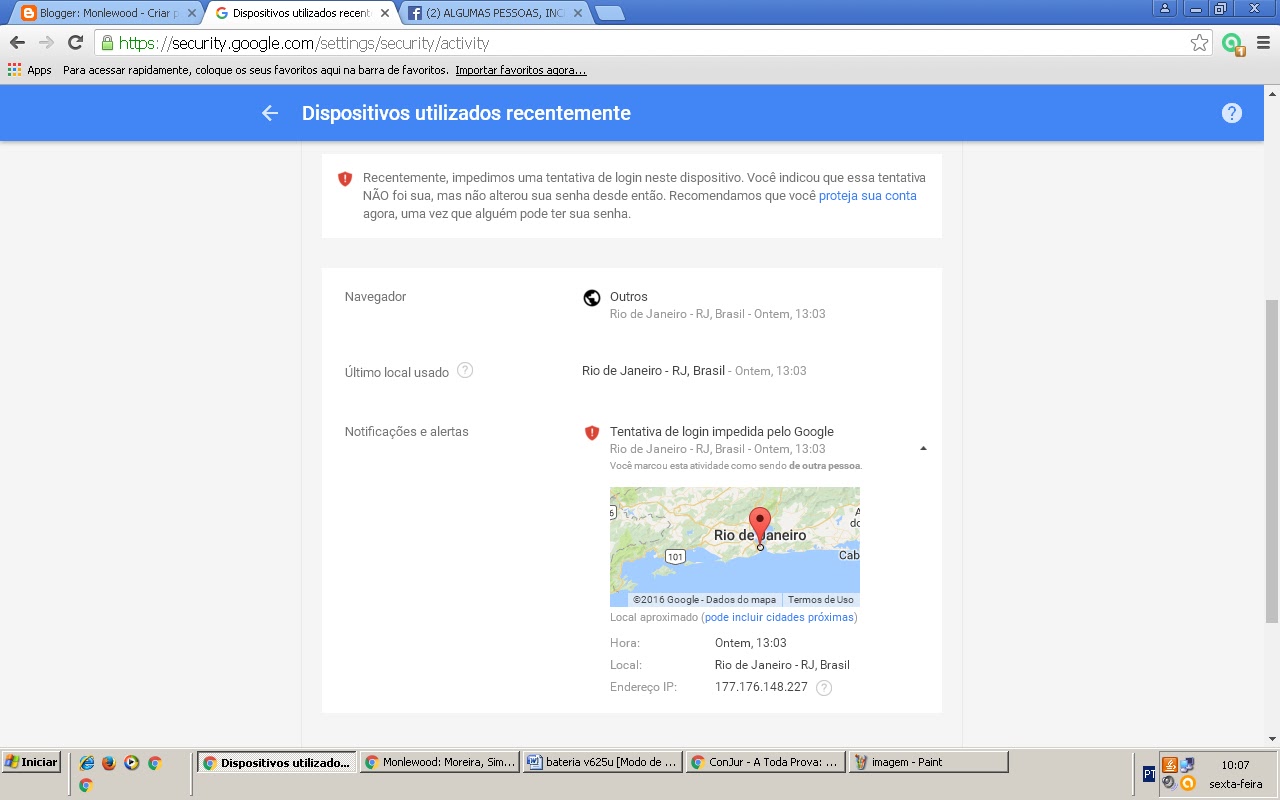Click the orange tray icon next to the clock
The image size is (1280, 800).
pyautogui.click(x=1187, y=783)
